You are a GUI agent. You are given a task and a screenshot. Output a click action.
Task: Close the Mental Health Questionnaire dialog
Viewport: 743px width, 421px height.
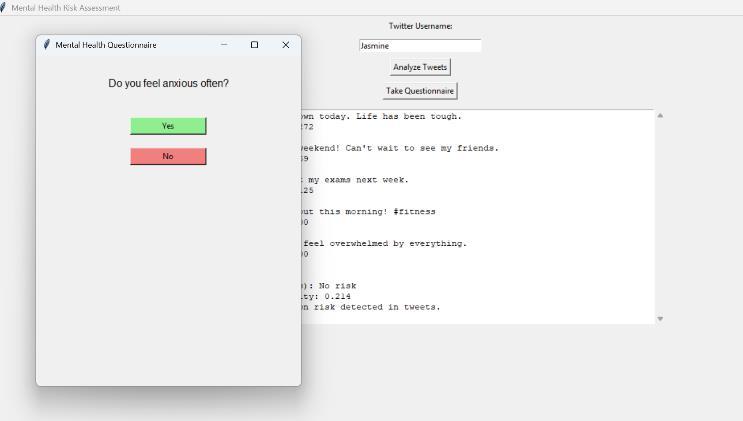point(285,45)
